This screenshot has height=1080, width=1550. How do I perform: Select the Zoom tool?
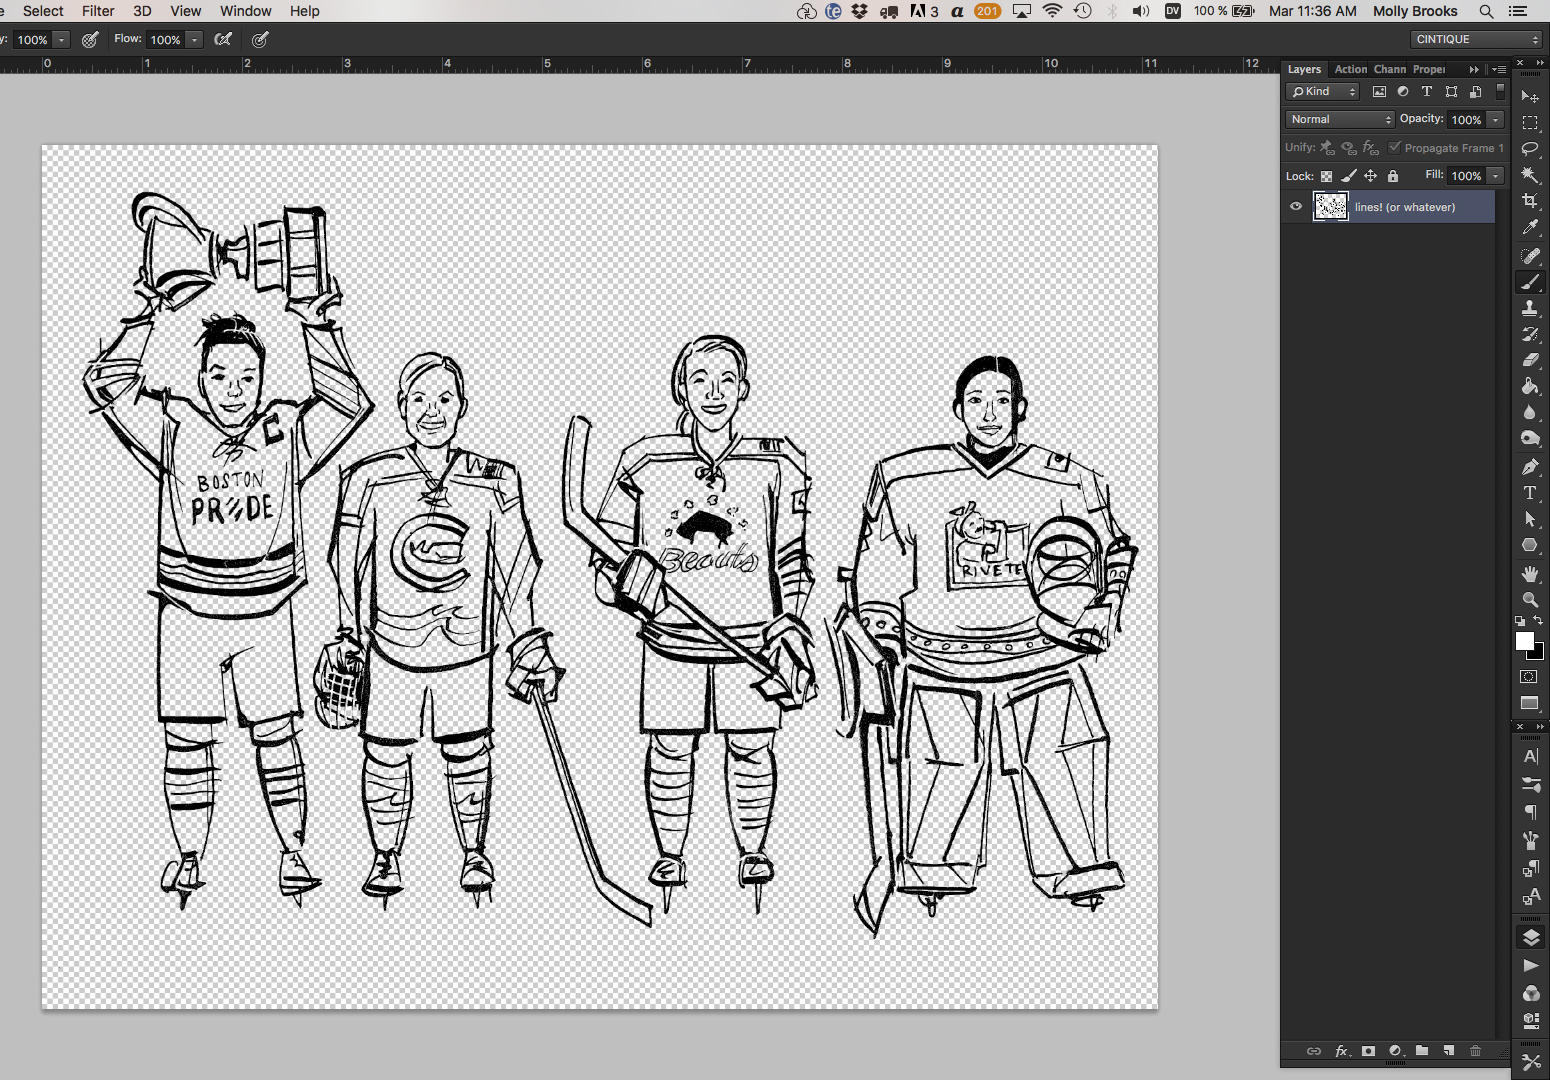[x=1530, y=600]
